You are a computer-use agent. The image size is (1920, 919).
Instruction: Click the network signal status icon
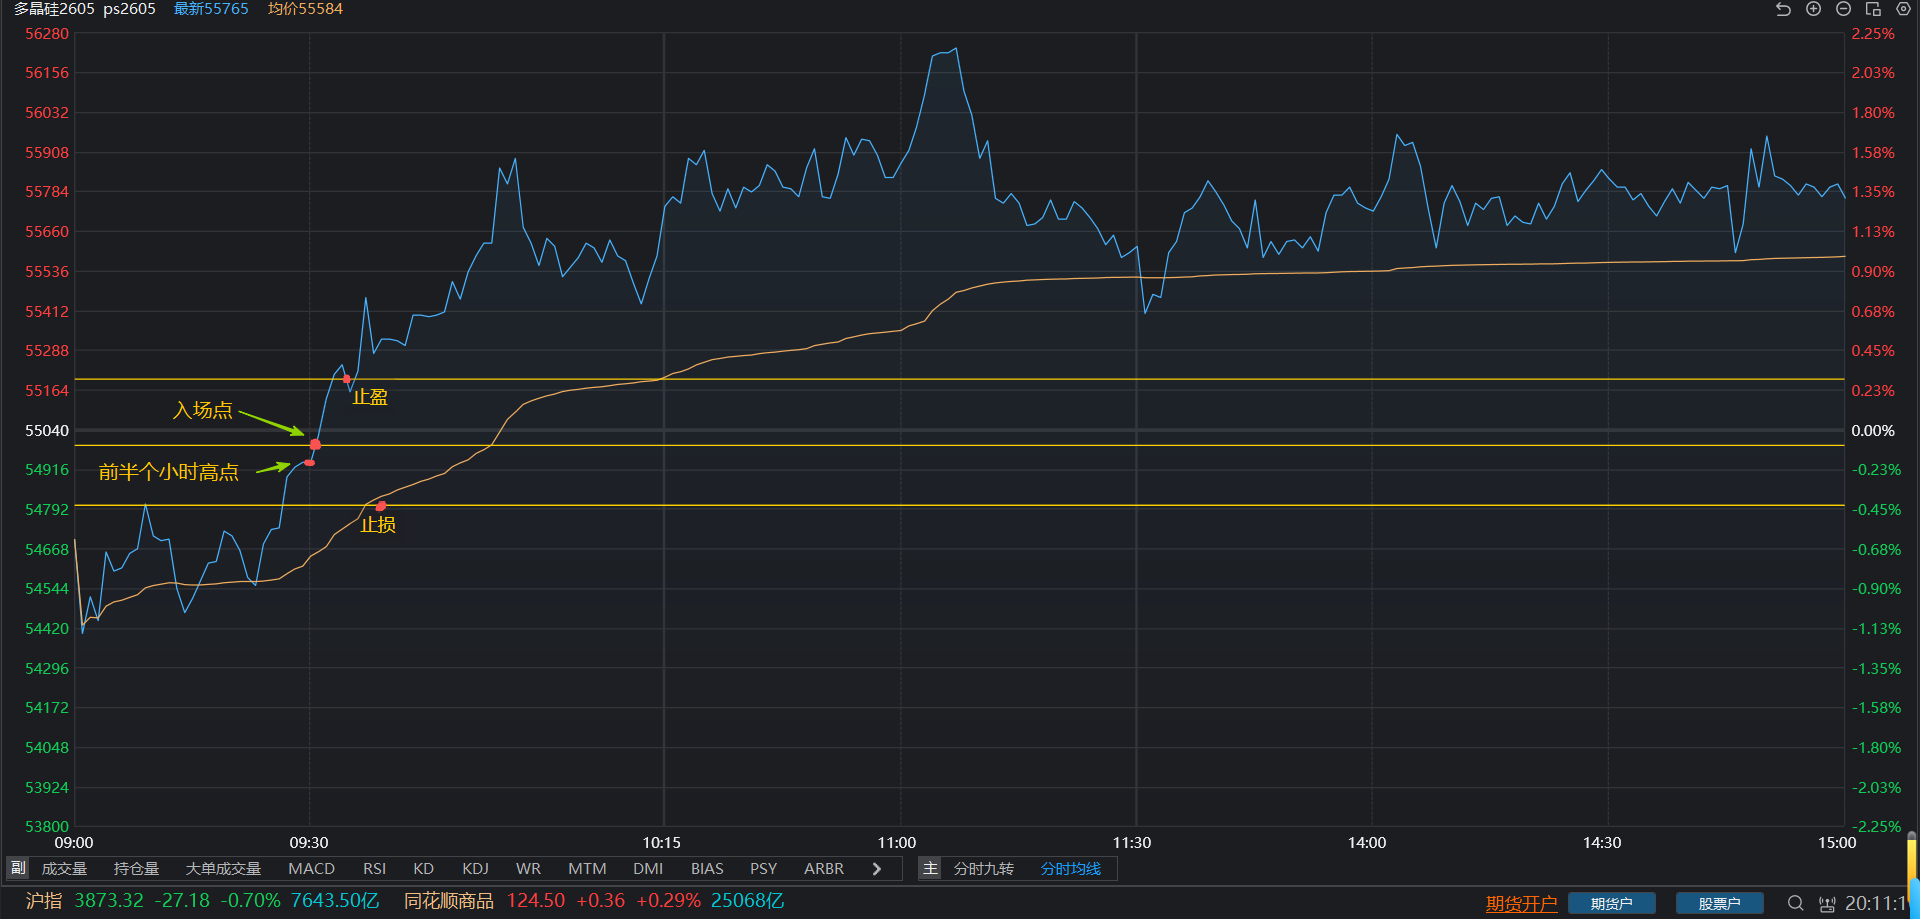[1826, 903]
